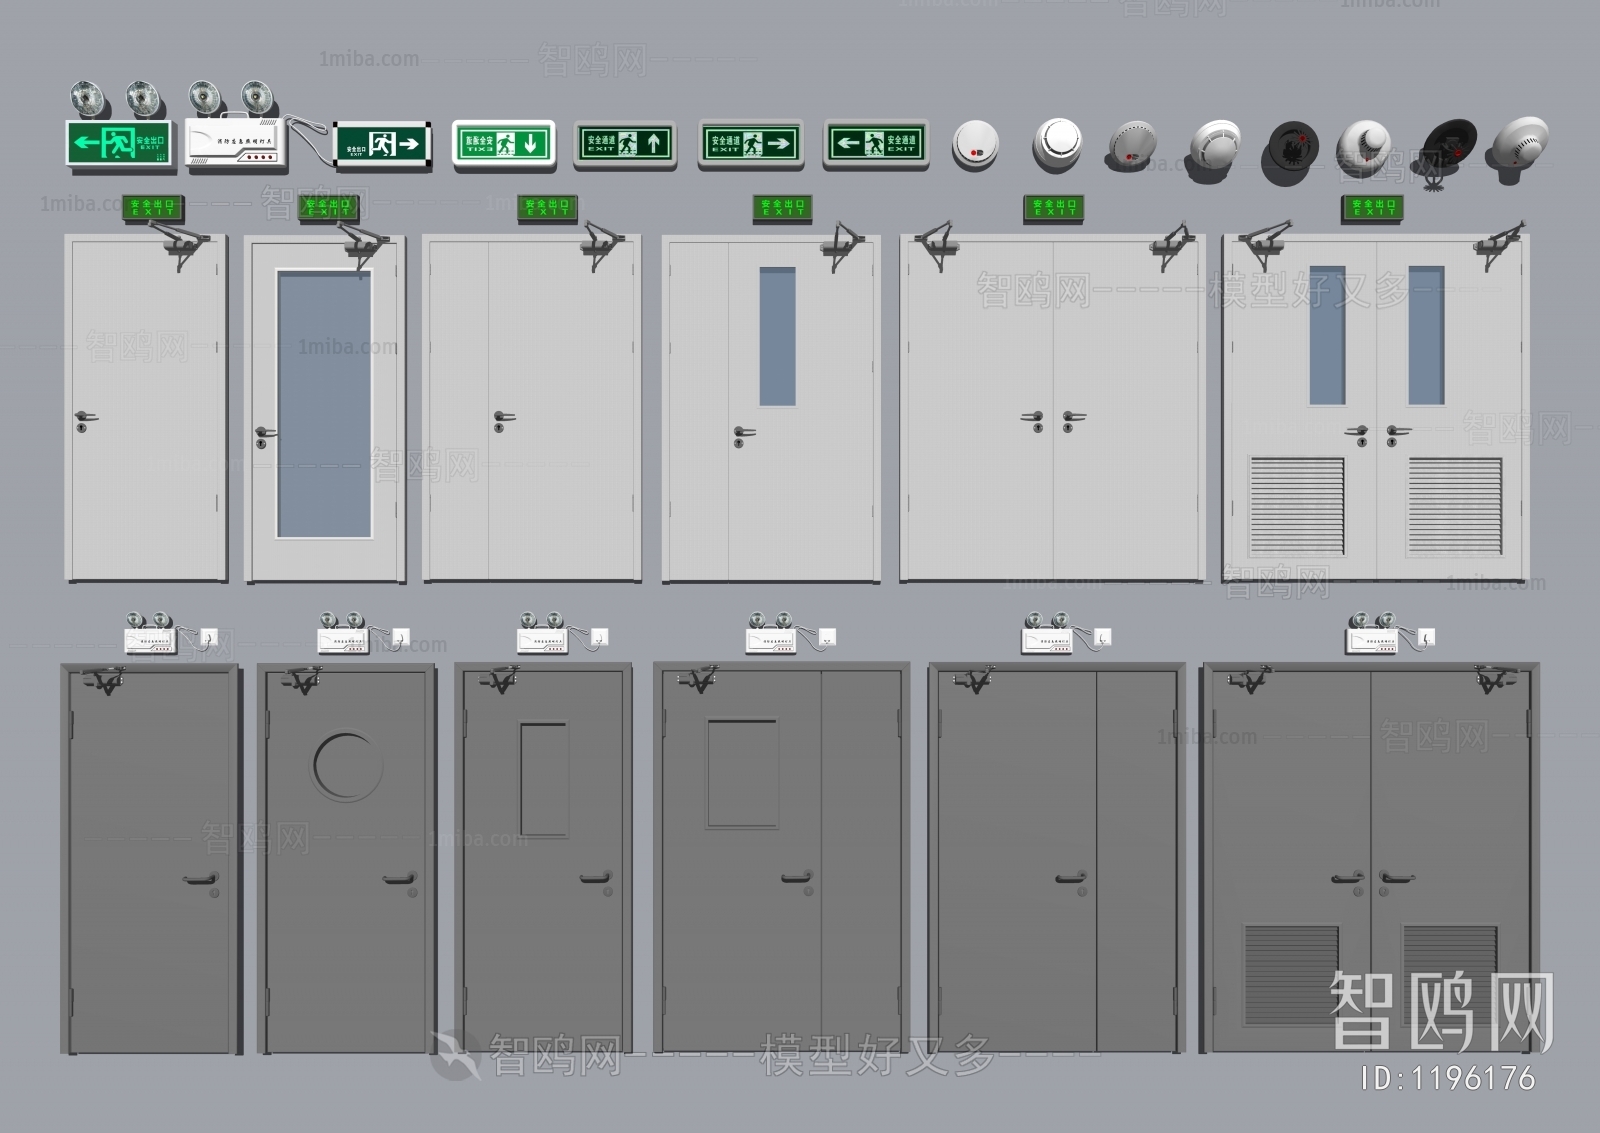Select emergency light above gray square-window double door
Image resolution: width=1600 pixels, height=1133 pixels.
pyautogui.click(x=791, y=634)
